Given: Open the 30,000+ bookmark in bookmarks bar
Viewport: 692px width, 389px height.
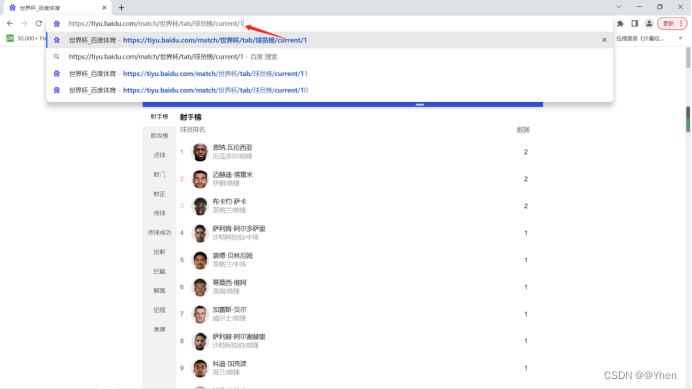Looking at the screenshot, I should (x=25, y=38).
